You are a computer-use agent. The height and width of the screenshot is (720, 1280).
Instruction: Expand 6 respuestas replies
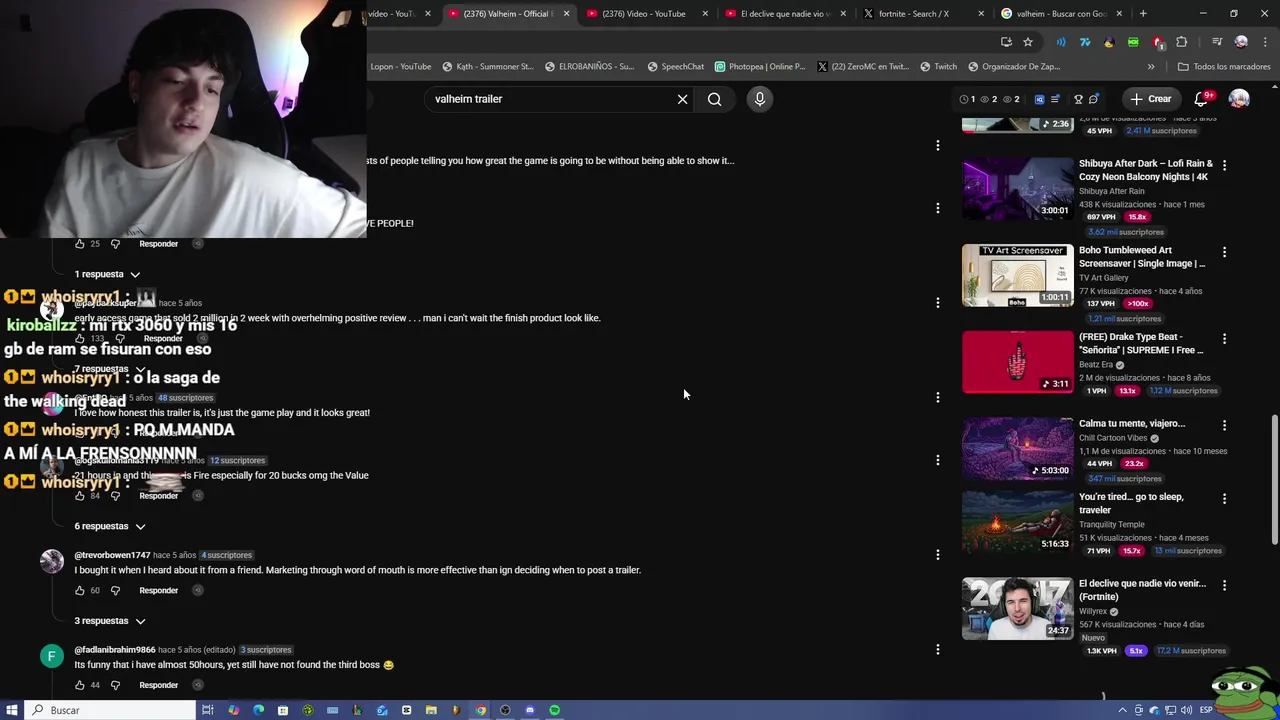pos(110,526)
